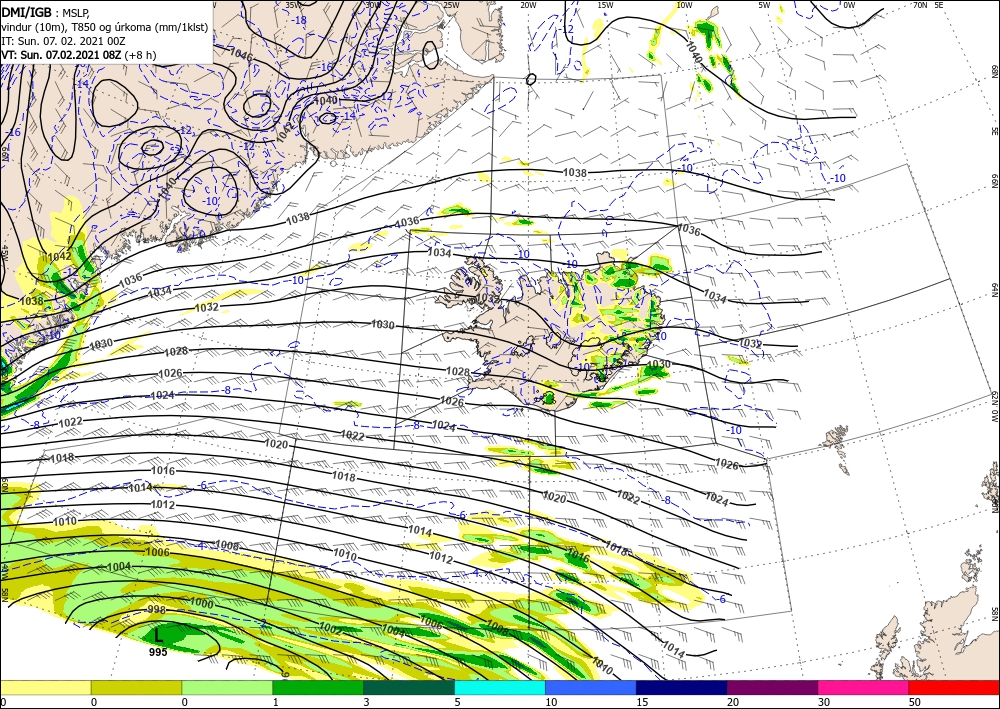Click the 10W longitude label
The height and width of the screenshot is (709, 1000).
[x=684, y=5]
